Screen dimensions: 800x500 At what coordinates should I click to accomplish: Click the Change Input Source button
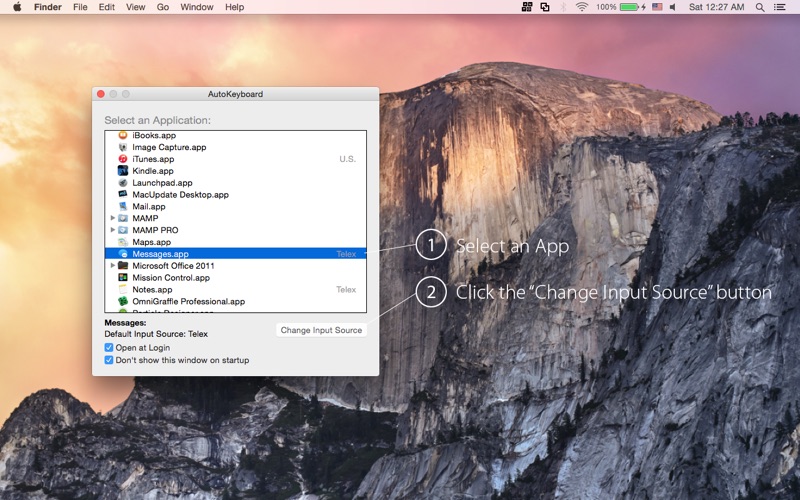321,330
